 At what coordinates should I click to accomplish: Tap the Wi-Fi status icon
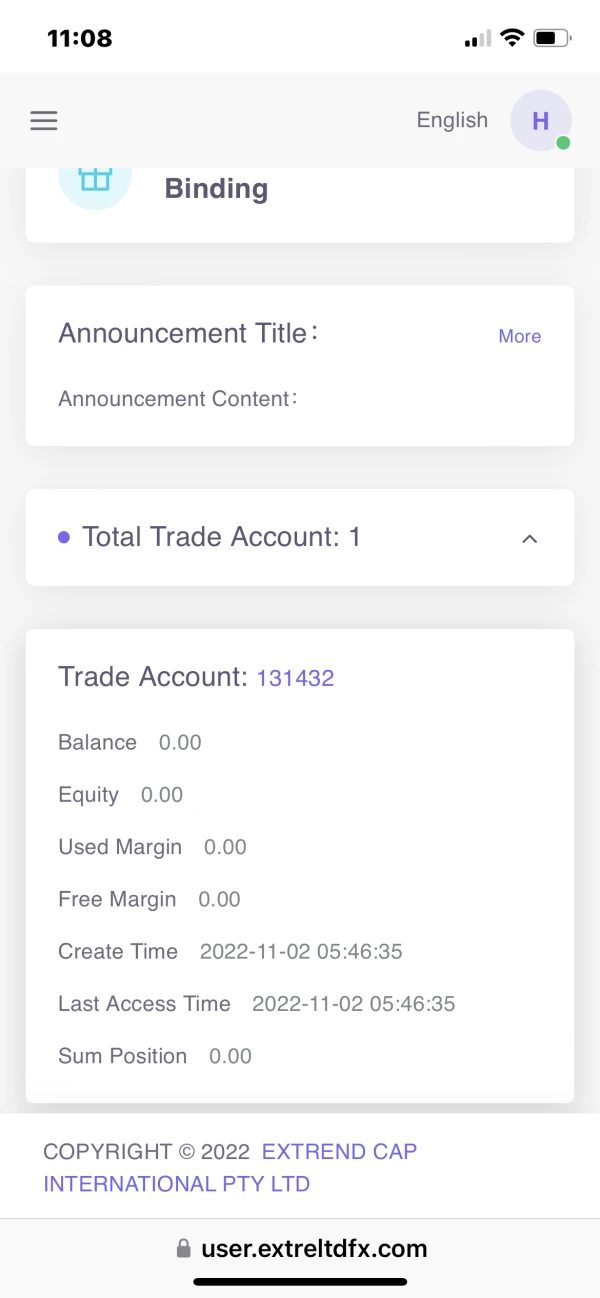tap(513, 38)
